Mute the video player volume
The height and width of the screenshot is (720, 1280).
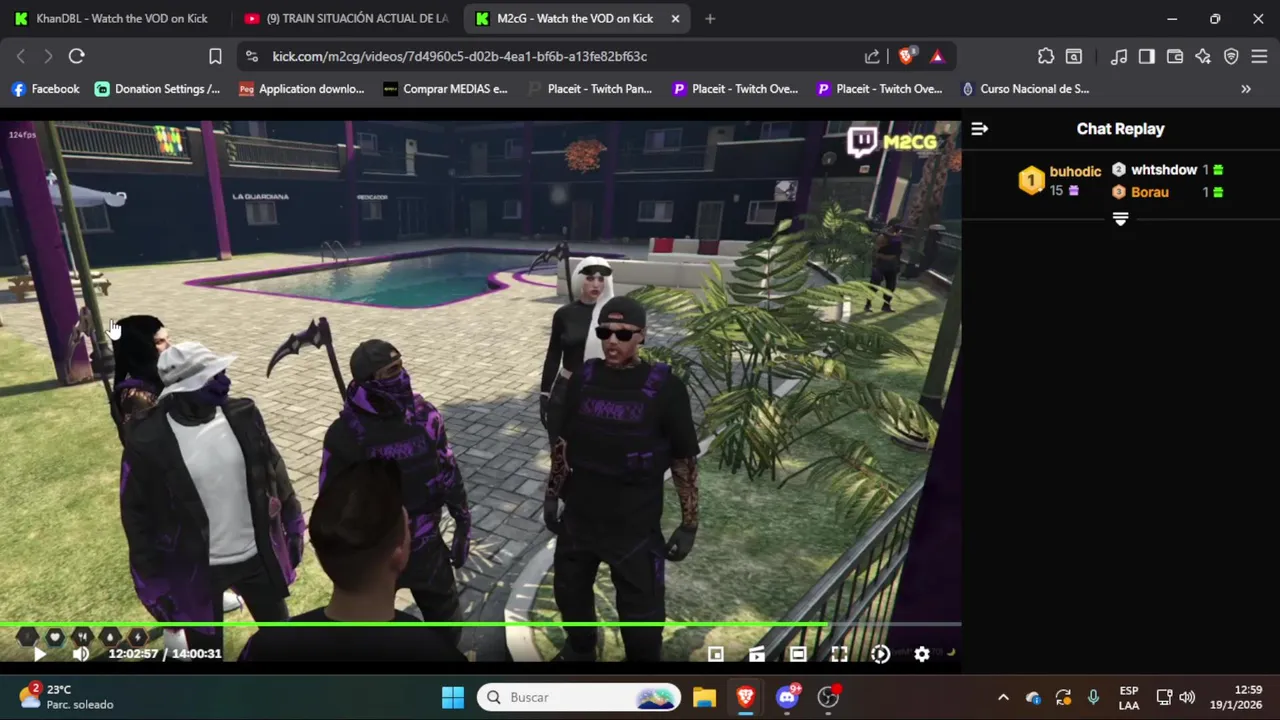point(81,654)
